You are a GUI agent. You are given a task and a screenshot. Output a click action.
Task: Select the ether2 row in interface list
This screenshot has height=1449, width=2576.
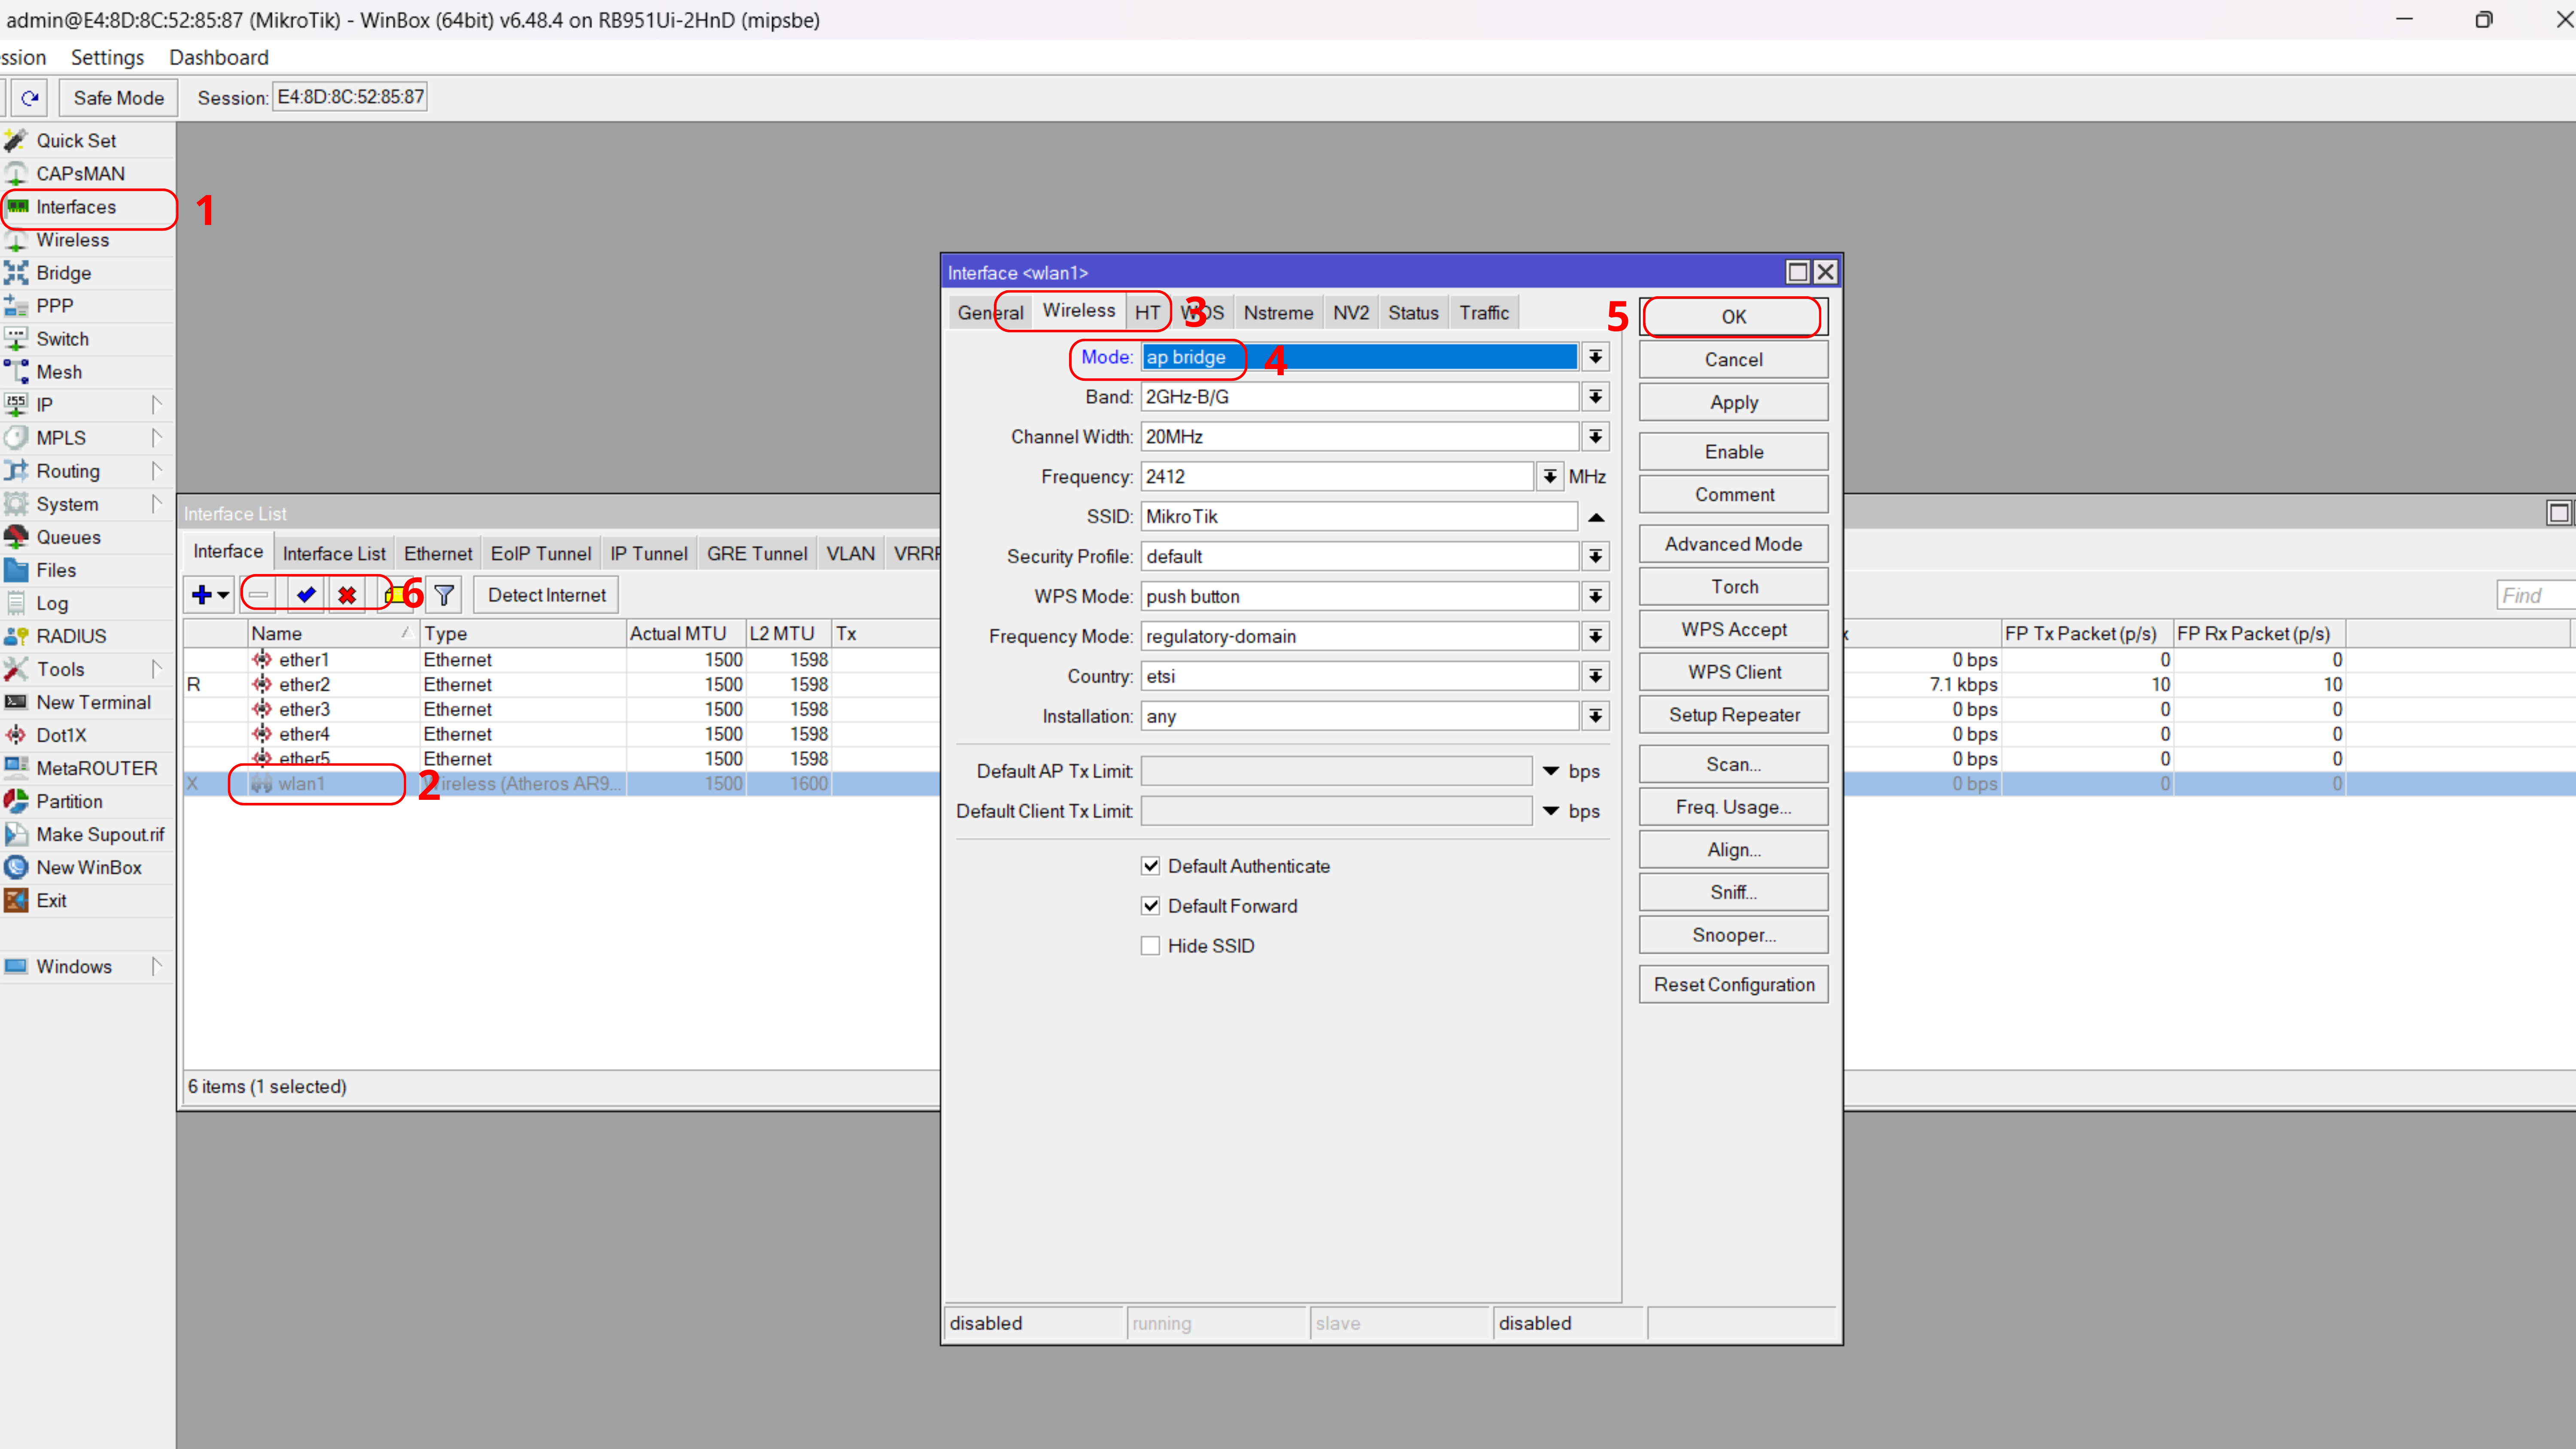304,685
